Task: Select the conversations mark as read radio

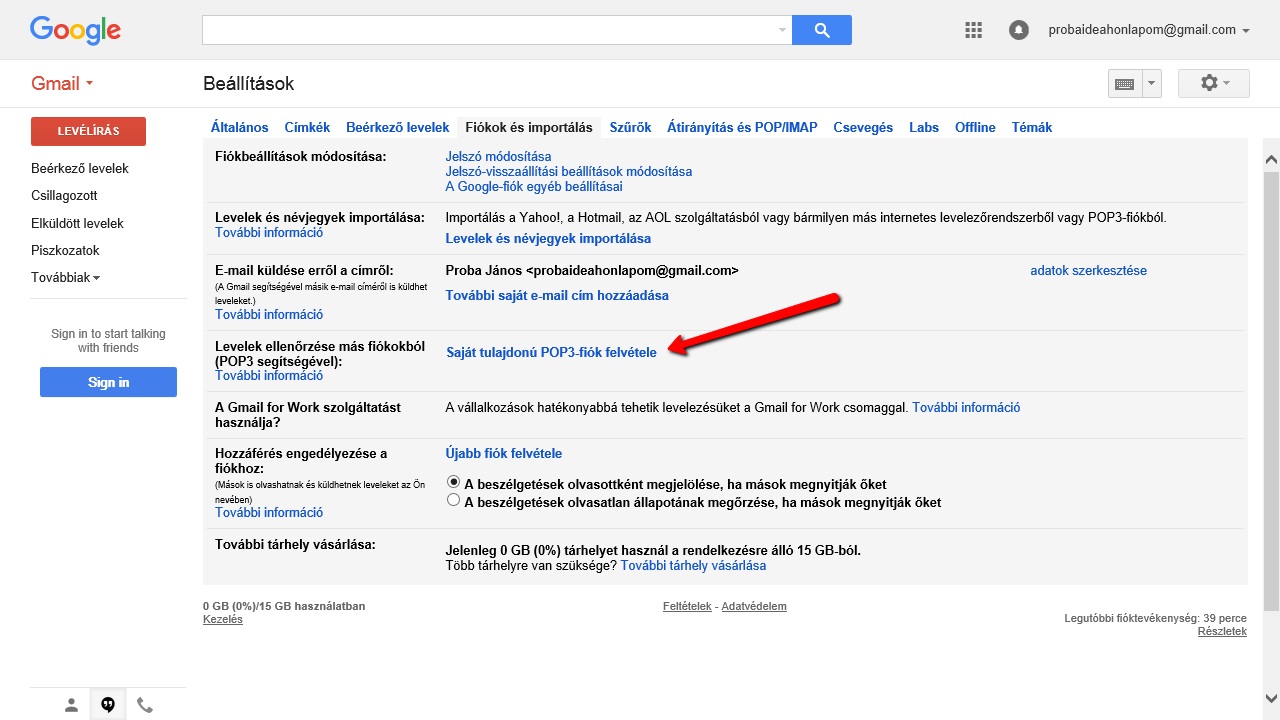Action: (454, 482)
